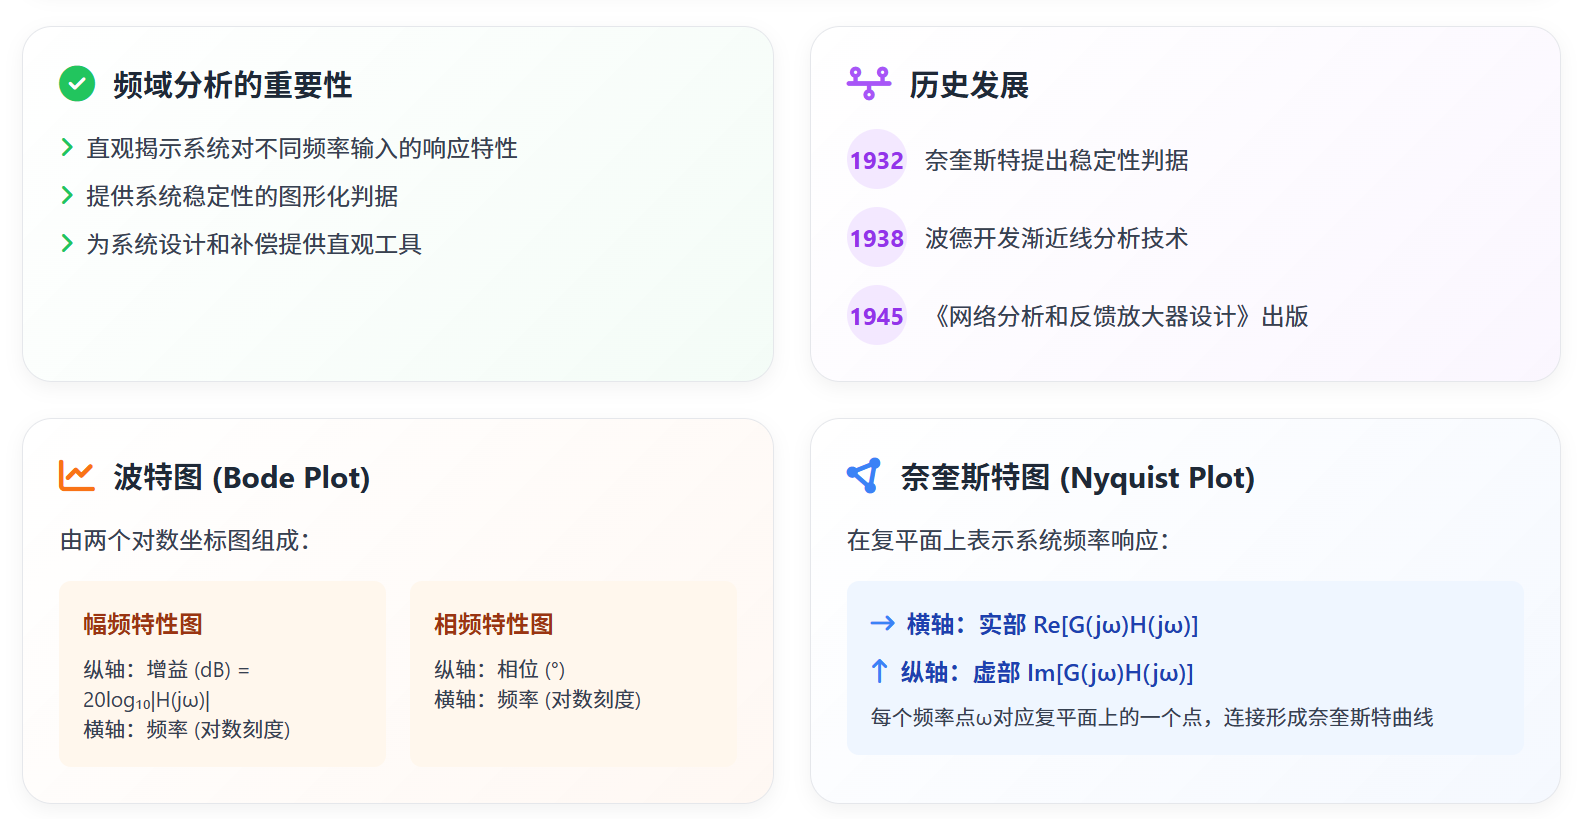Image resolution: width=1584 pixels, height=819 pixels.
Task: Click the heading 波特图 (Bode Plot)
Action: 242,477
